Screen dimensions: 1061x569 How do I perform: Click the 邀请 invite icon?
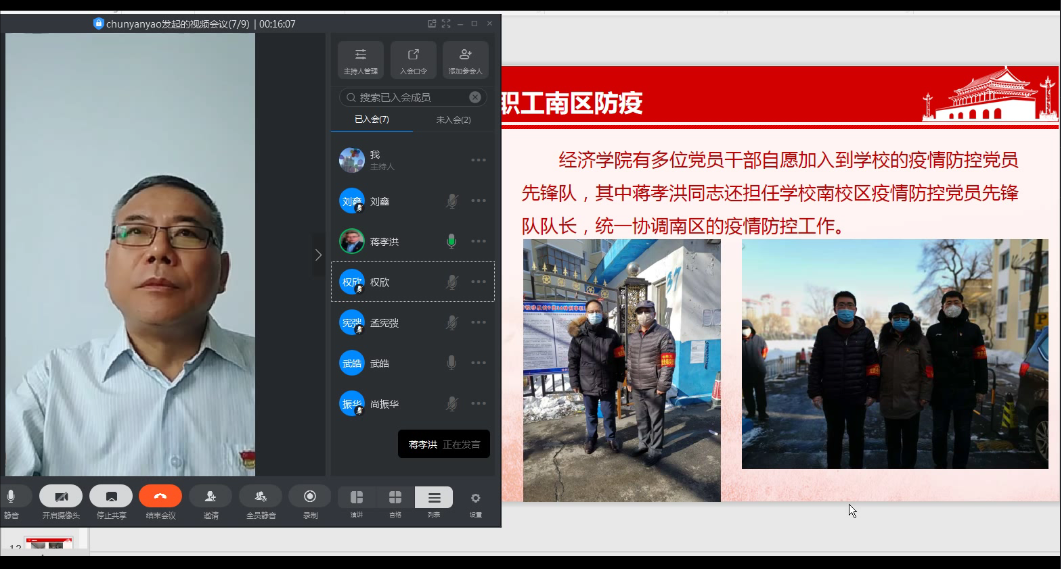point(210,497)
